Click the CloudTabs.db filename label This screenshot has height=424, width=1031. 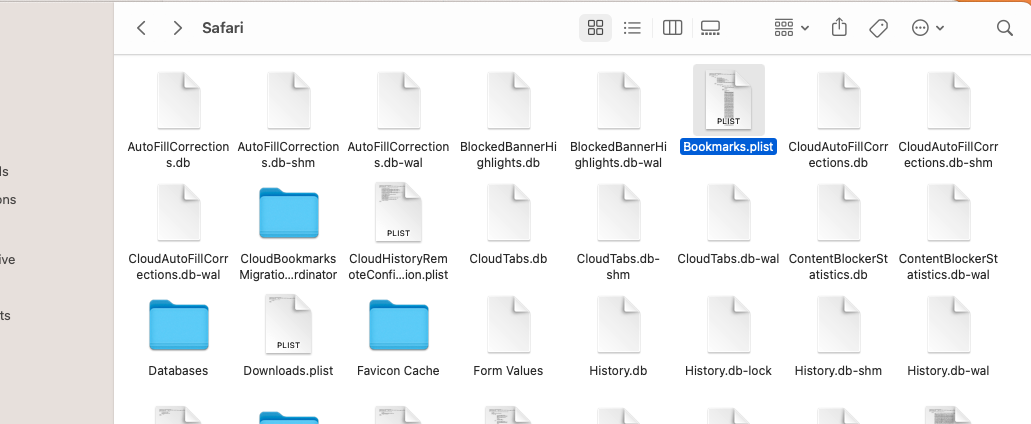tap(508, 259)
